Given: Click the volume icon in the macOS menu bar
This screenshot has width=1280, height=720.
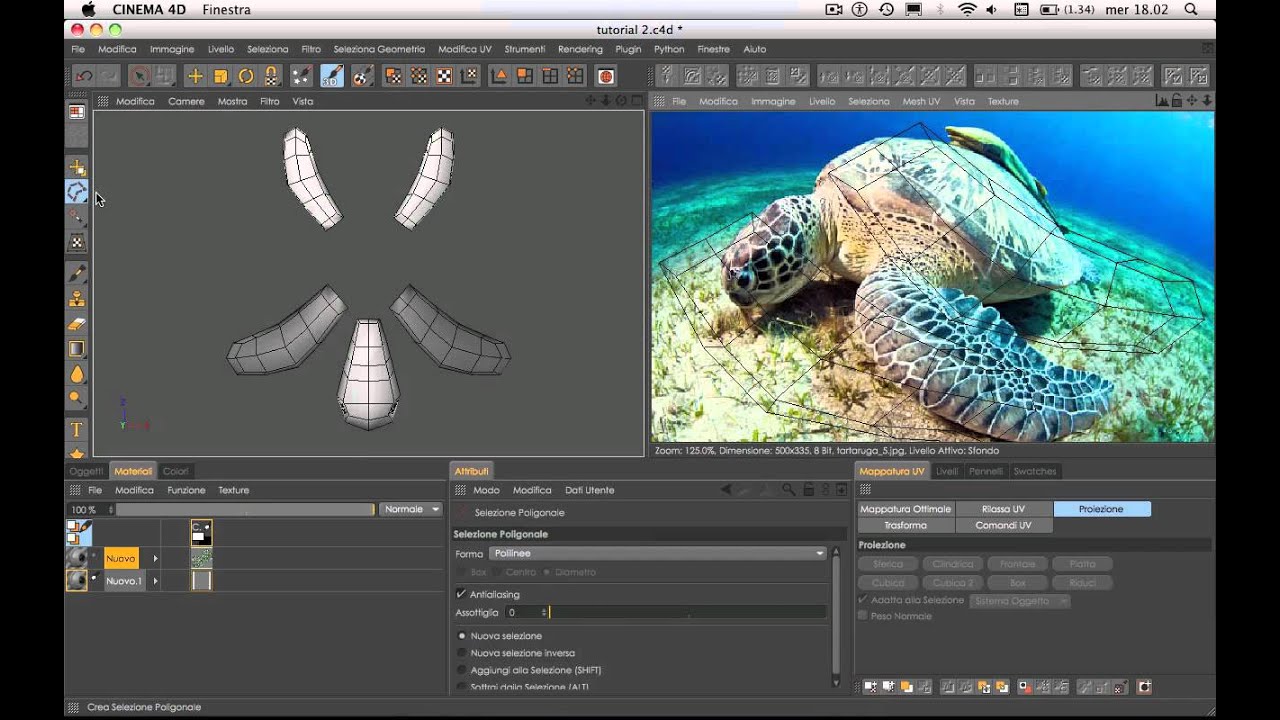Looking at the screenshot, I should pyautogui.click(x=992, y=9).
